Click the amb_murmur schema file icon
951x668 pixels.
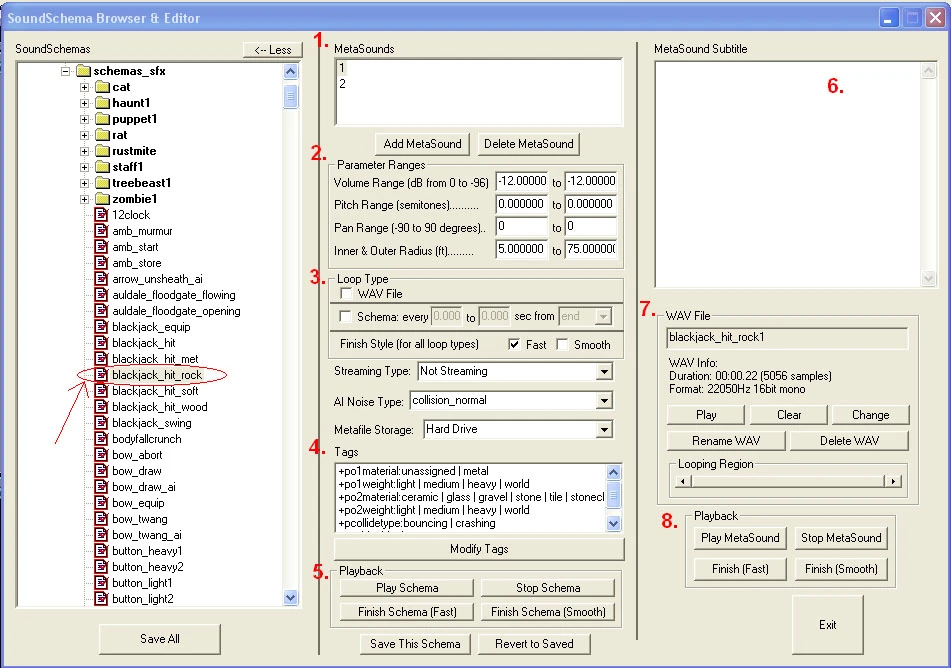click(101, 231)
